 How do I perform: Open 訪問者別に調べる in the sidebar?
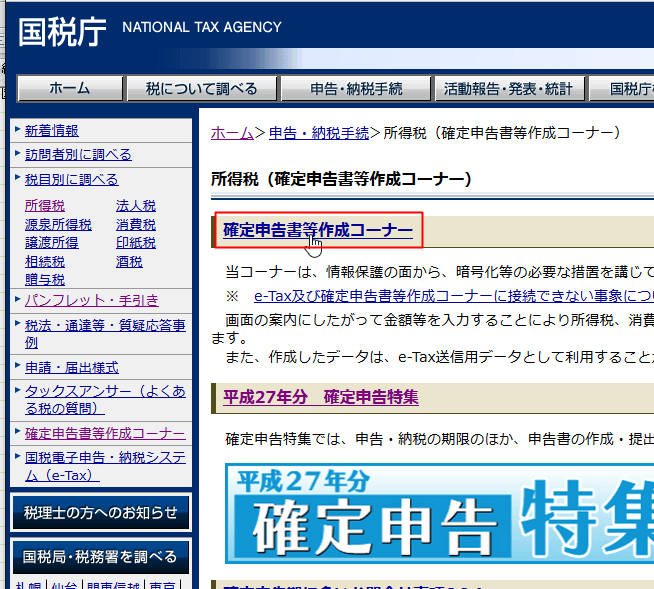point(78,155)
